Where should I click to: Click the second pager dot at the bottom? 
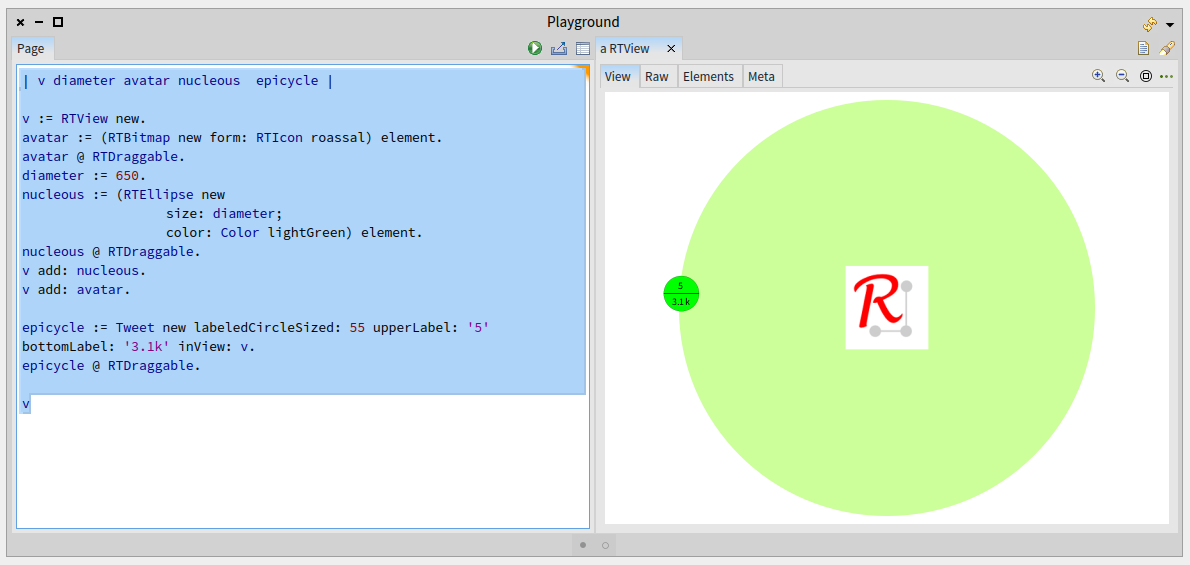click(605, 545)
